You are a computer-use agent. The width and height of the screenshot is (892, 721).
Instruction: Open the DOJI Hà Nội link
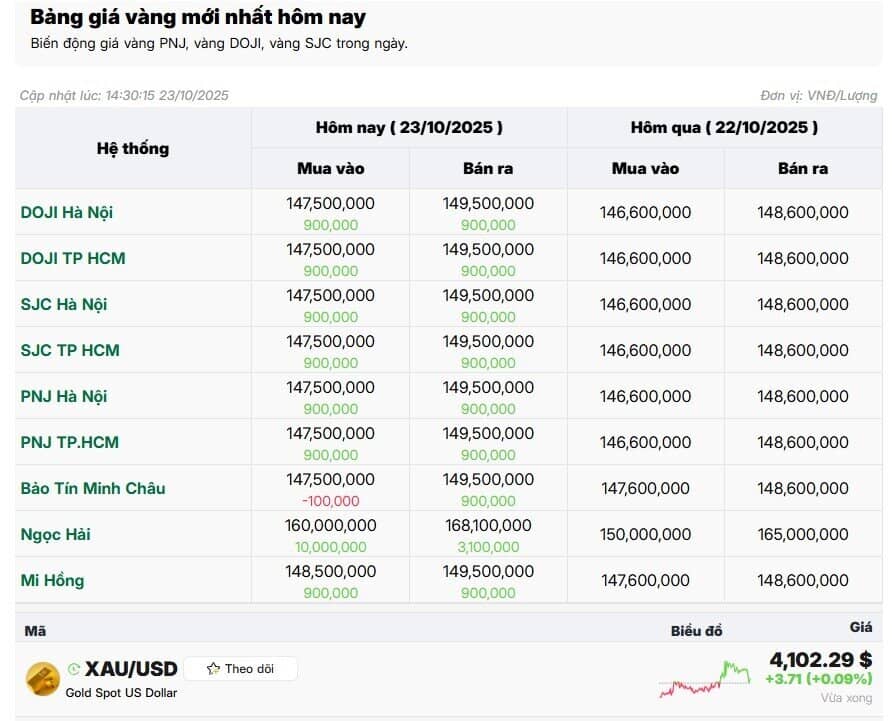coord(67,212)
